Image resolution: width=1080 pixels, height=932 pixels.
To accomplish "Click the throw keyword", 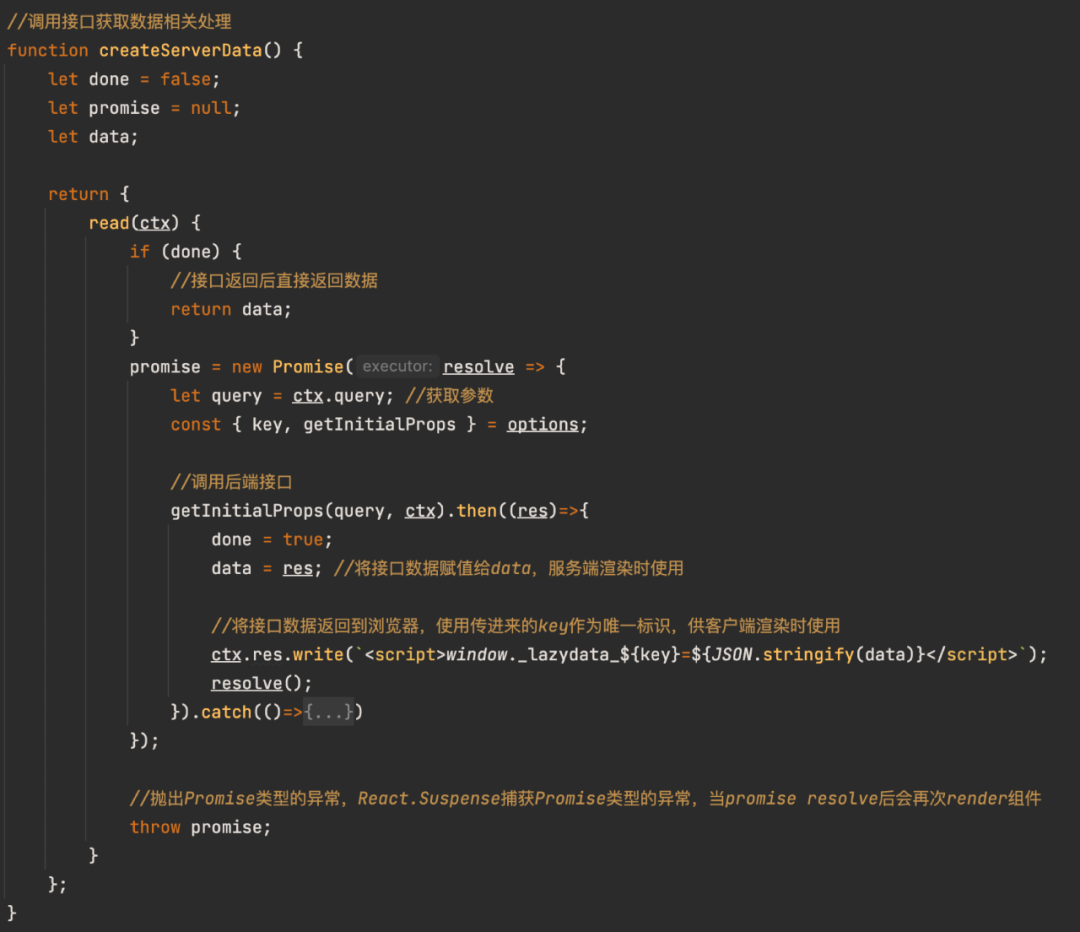I will [155, 827].
